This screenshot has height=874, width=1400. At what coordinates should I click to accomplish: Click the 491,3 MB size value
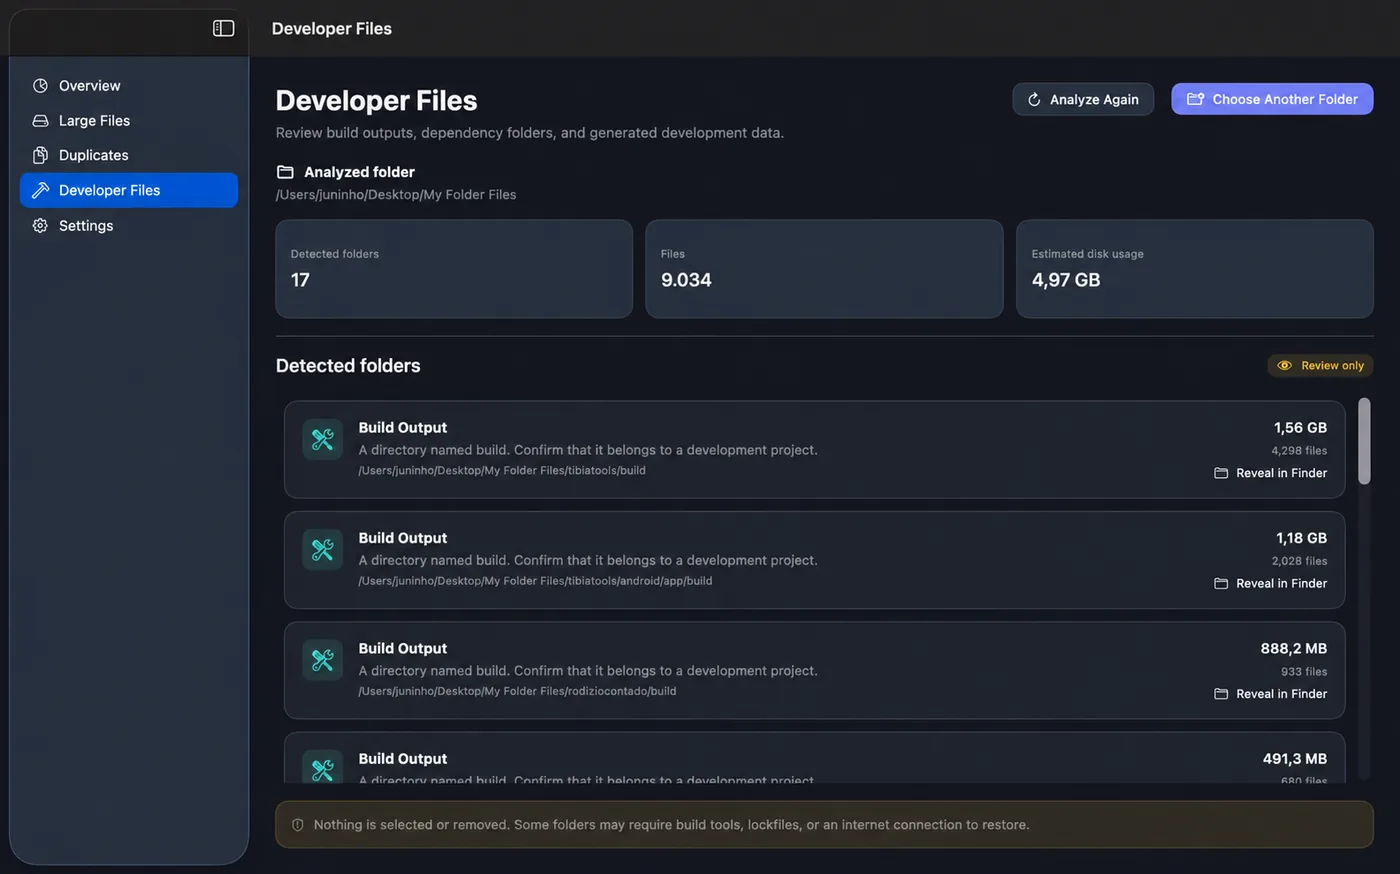pos(1295,759)
